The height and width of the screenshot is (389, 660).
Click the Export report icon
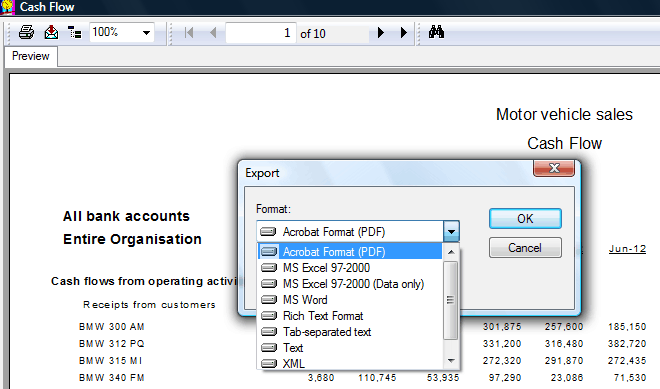[51, 32]
